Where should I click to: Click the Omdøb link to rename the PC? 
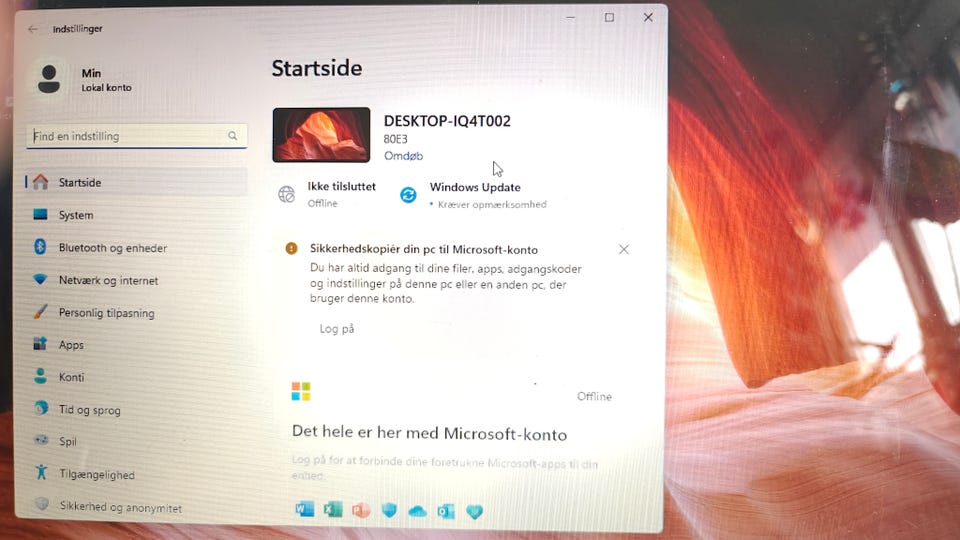click(403, 156)
